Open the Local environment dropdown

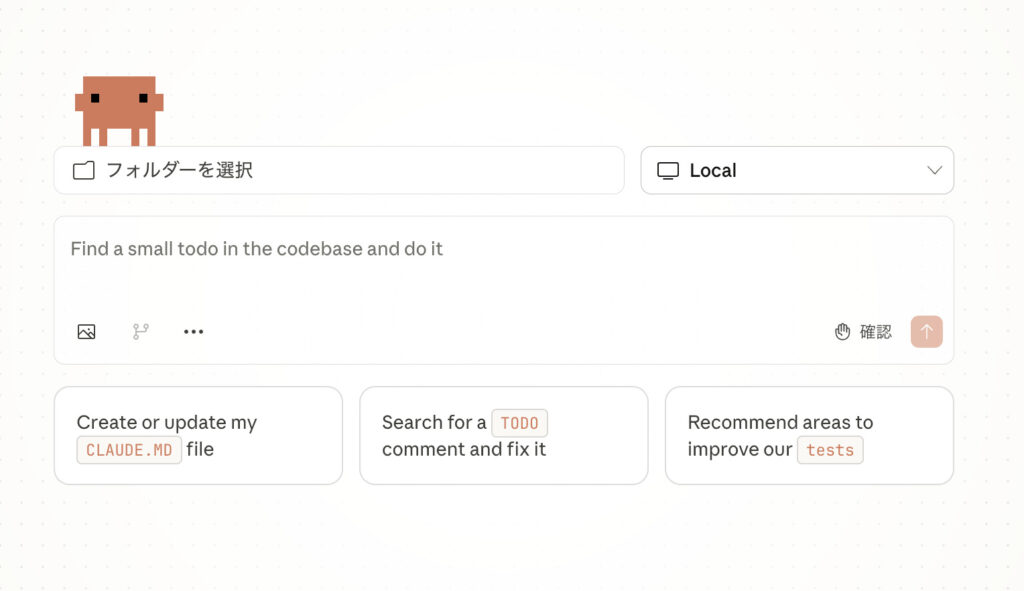(x=796, y=171)
